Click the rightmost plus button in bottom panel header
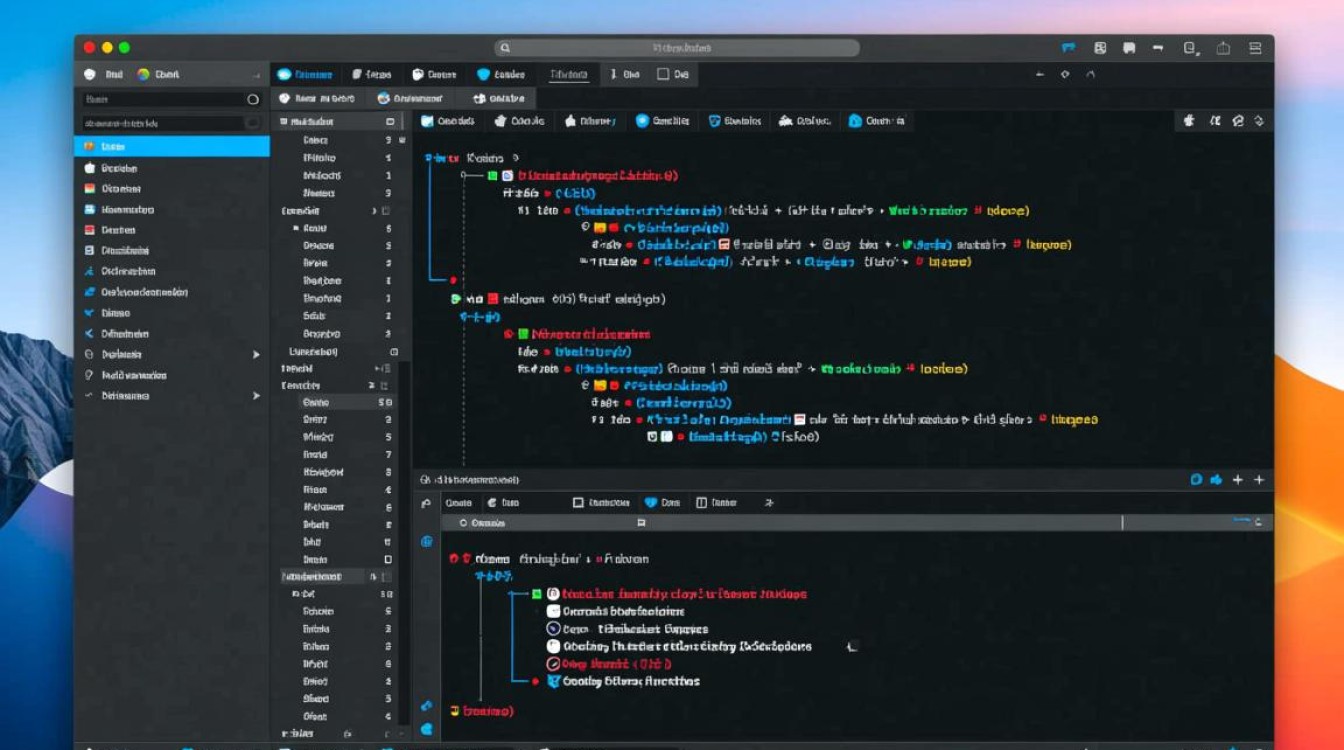The image size is (1344, 750). [x=1258, y=480]
